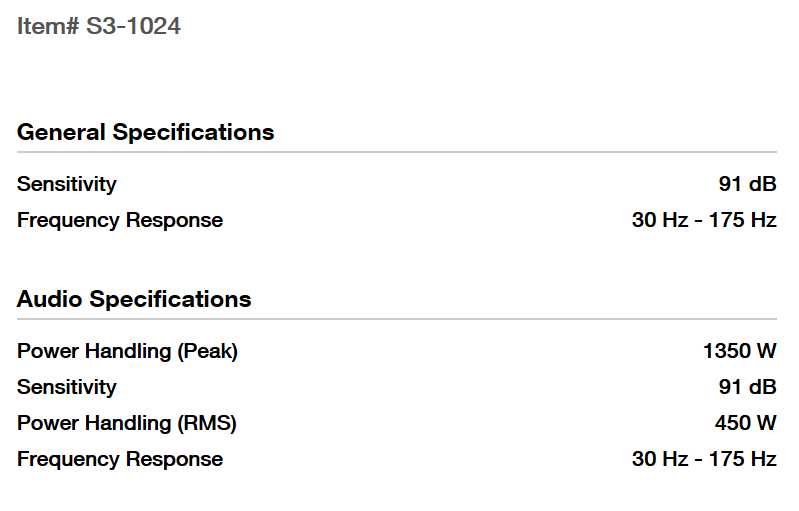Screen dimensions: 799x511
Task: Click Sensitivity label under General Specifications
Action: pos(67,184)
